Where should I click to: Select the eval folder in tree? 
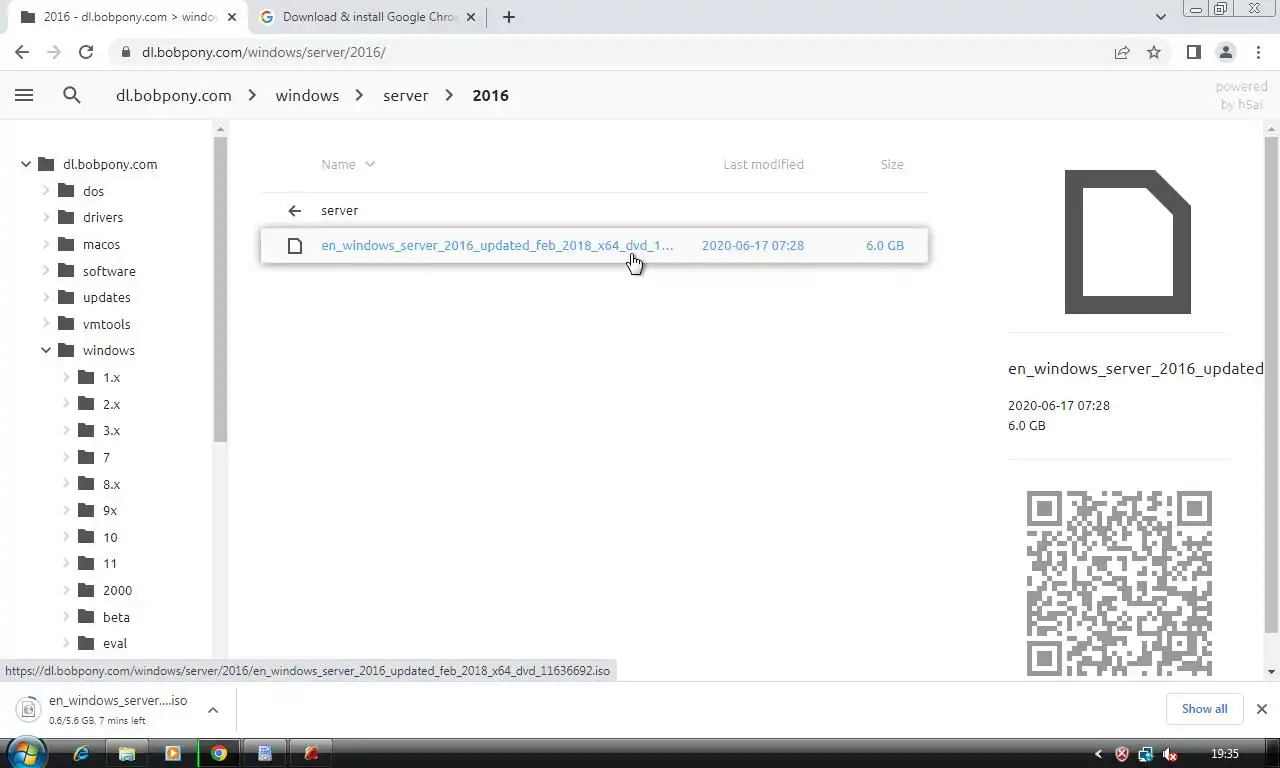click(115, 644)
